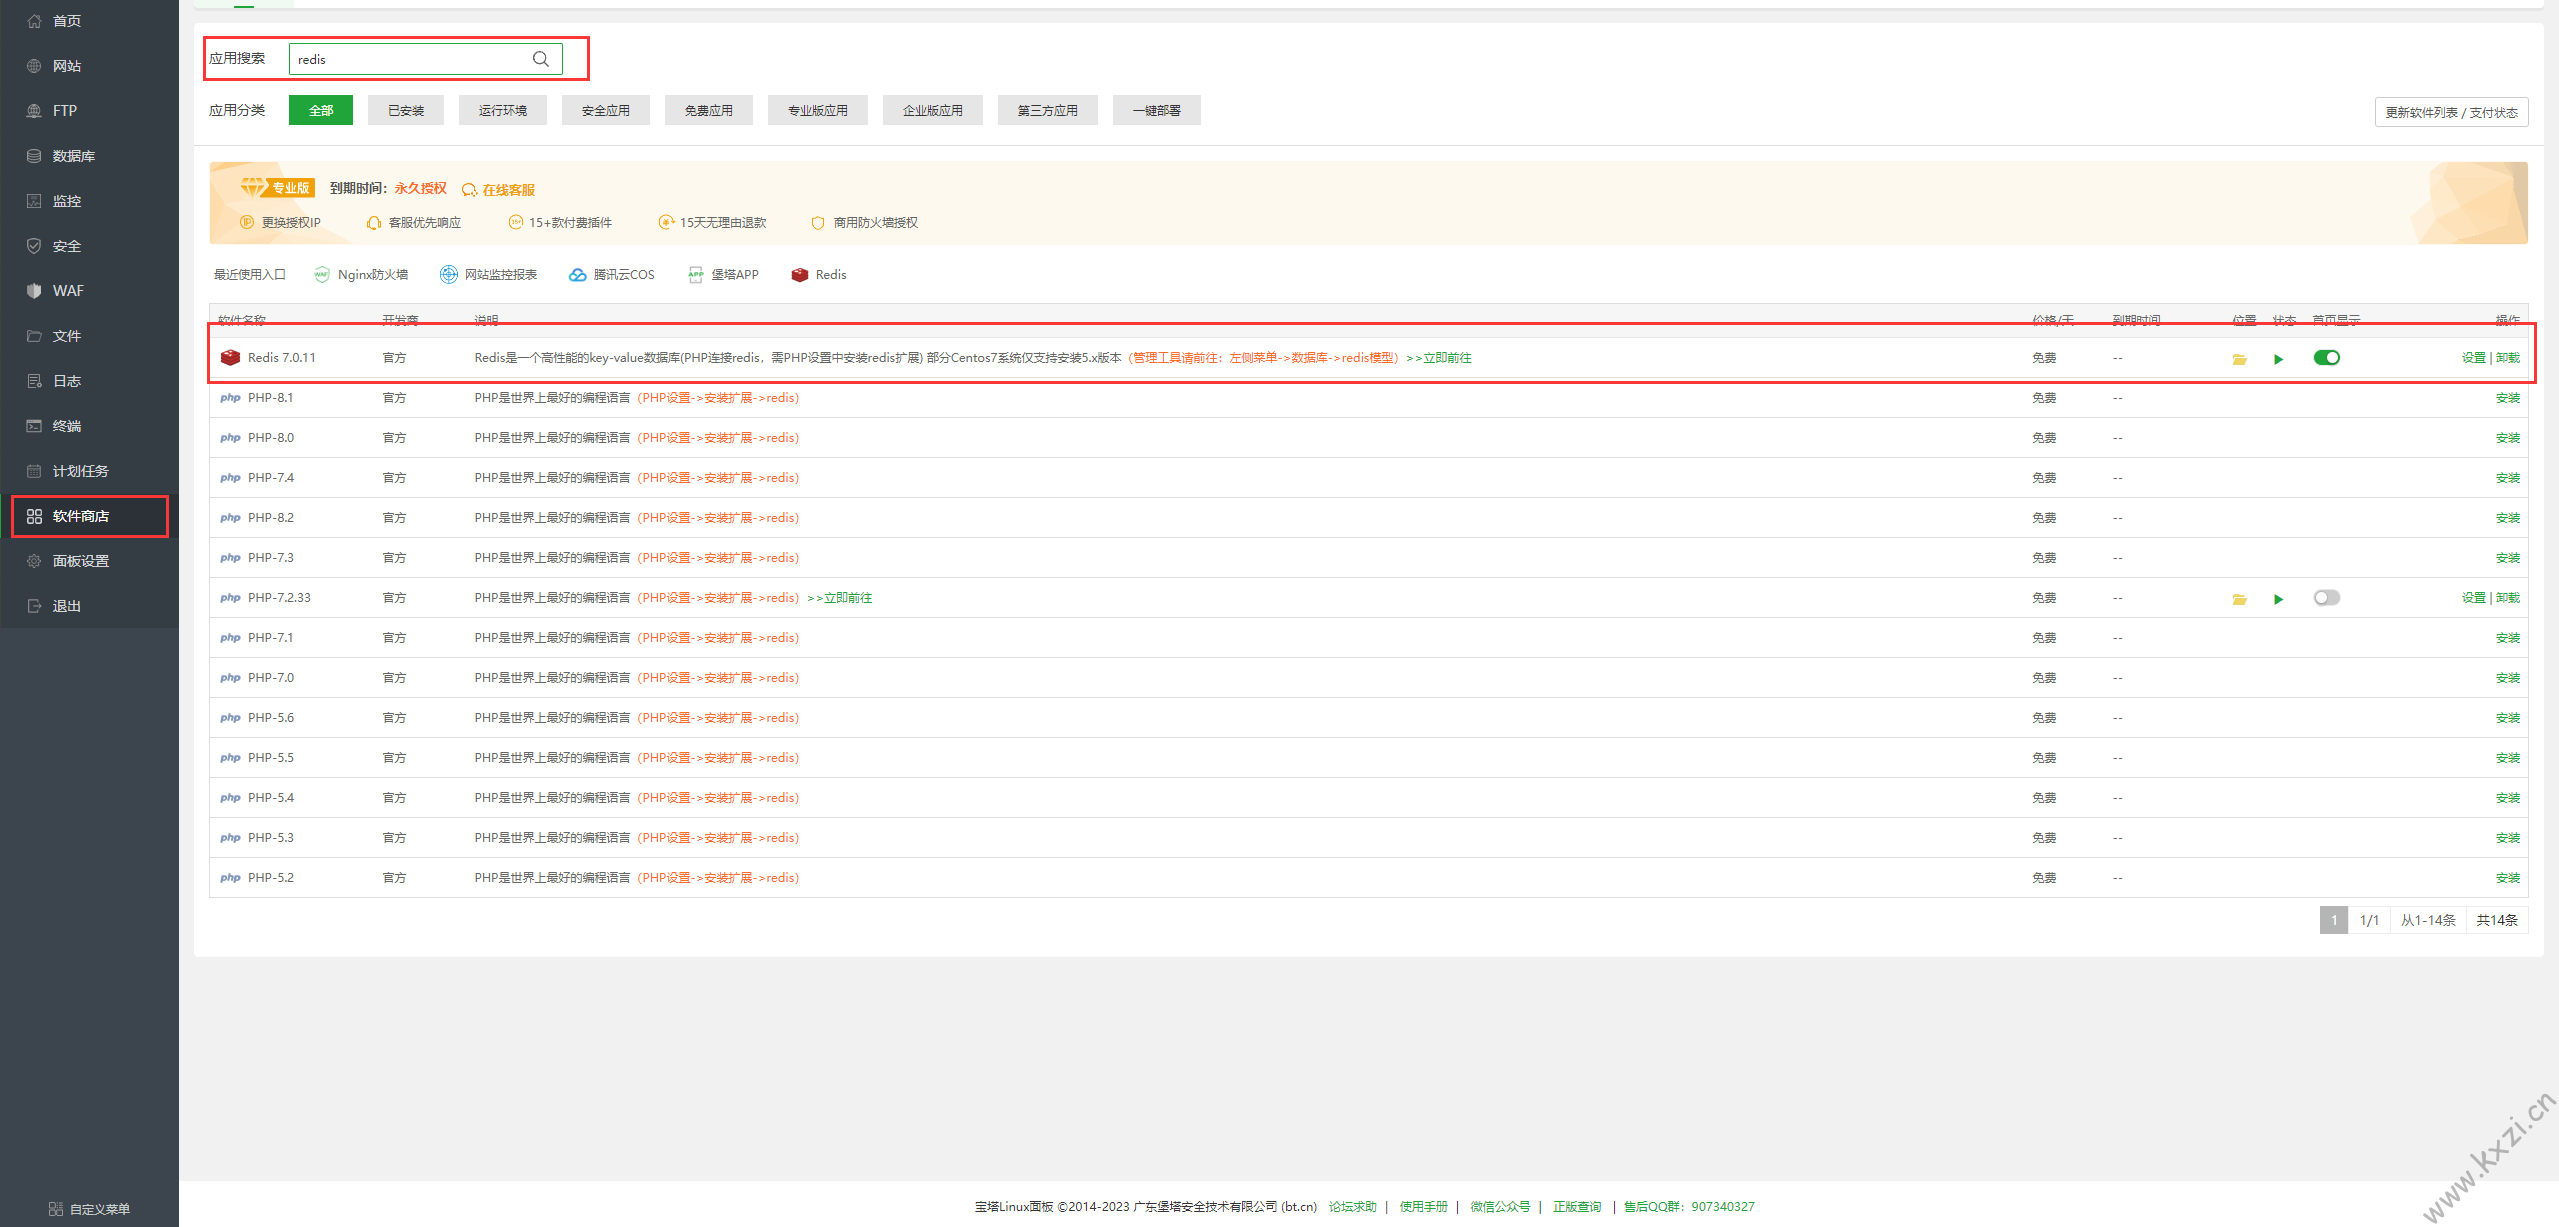The height and width of the screenshot is (1227, 2559).
Task: Open Nginx防火墙 recent shortcut
Action: (361, 275)
